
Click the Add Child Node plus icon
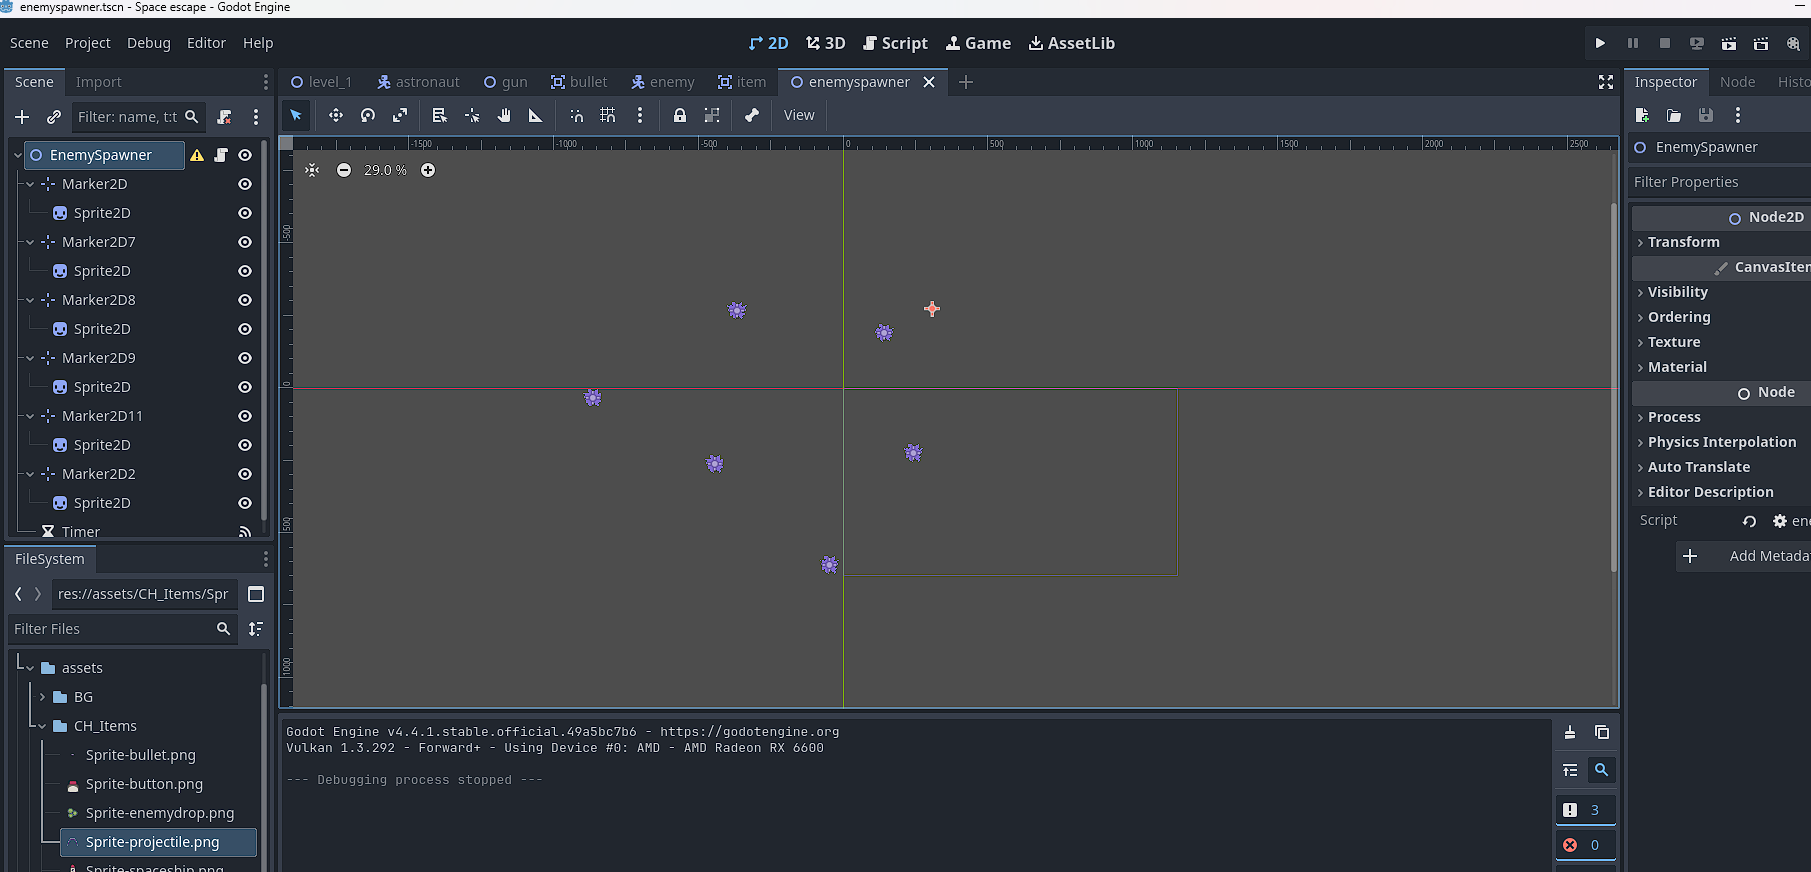[x=22, y=117]
